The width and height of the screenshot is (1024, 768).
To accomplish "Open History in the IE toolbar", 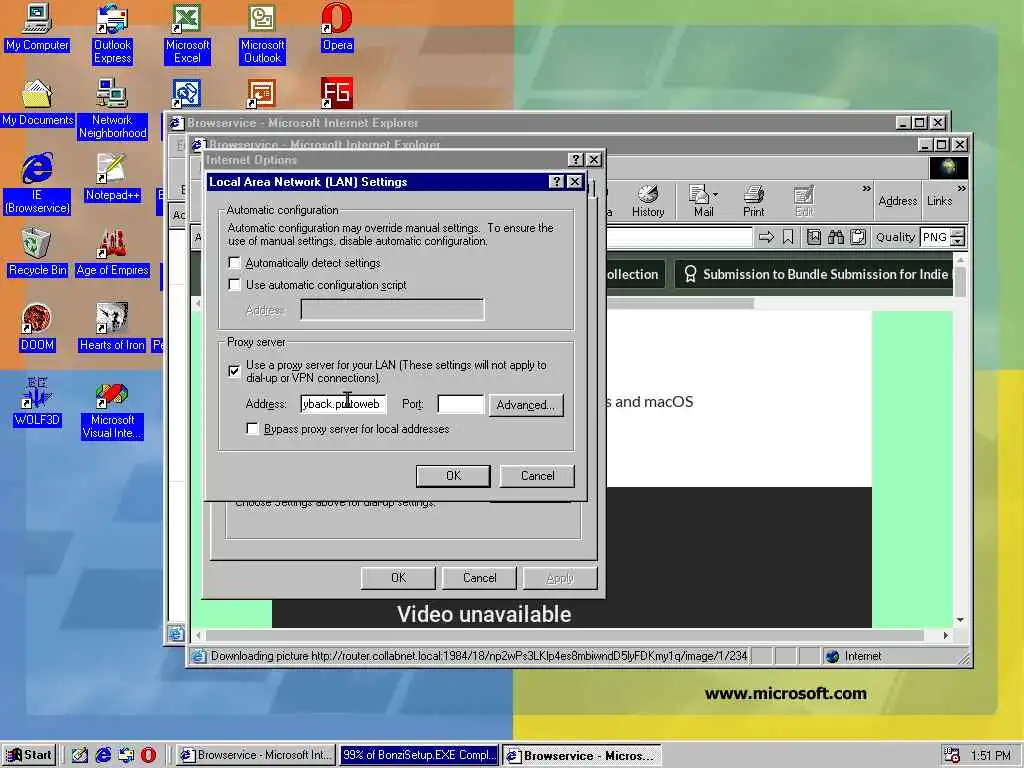I will click(x=648, y=200).
